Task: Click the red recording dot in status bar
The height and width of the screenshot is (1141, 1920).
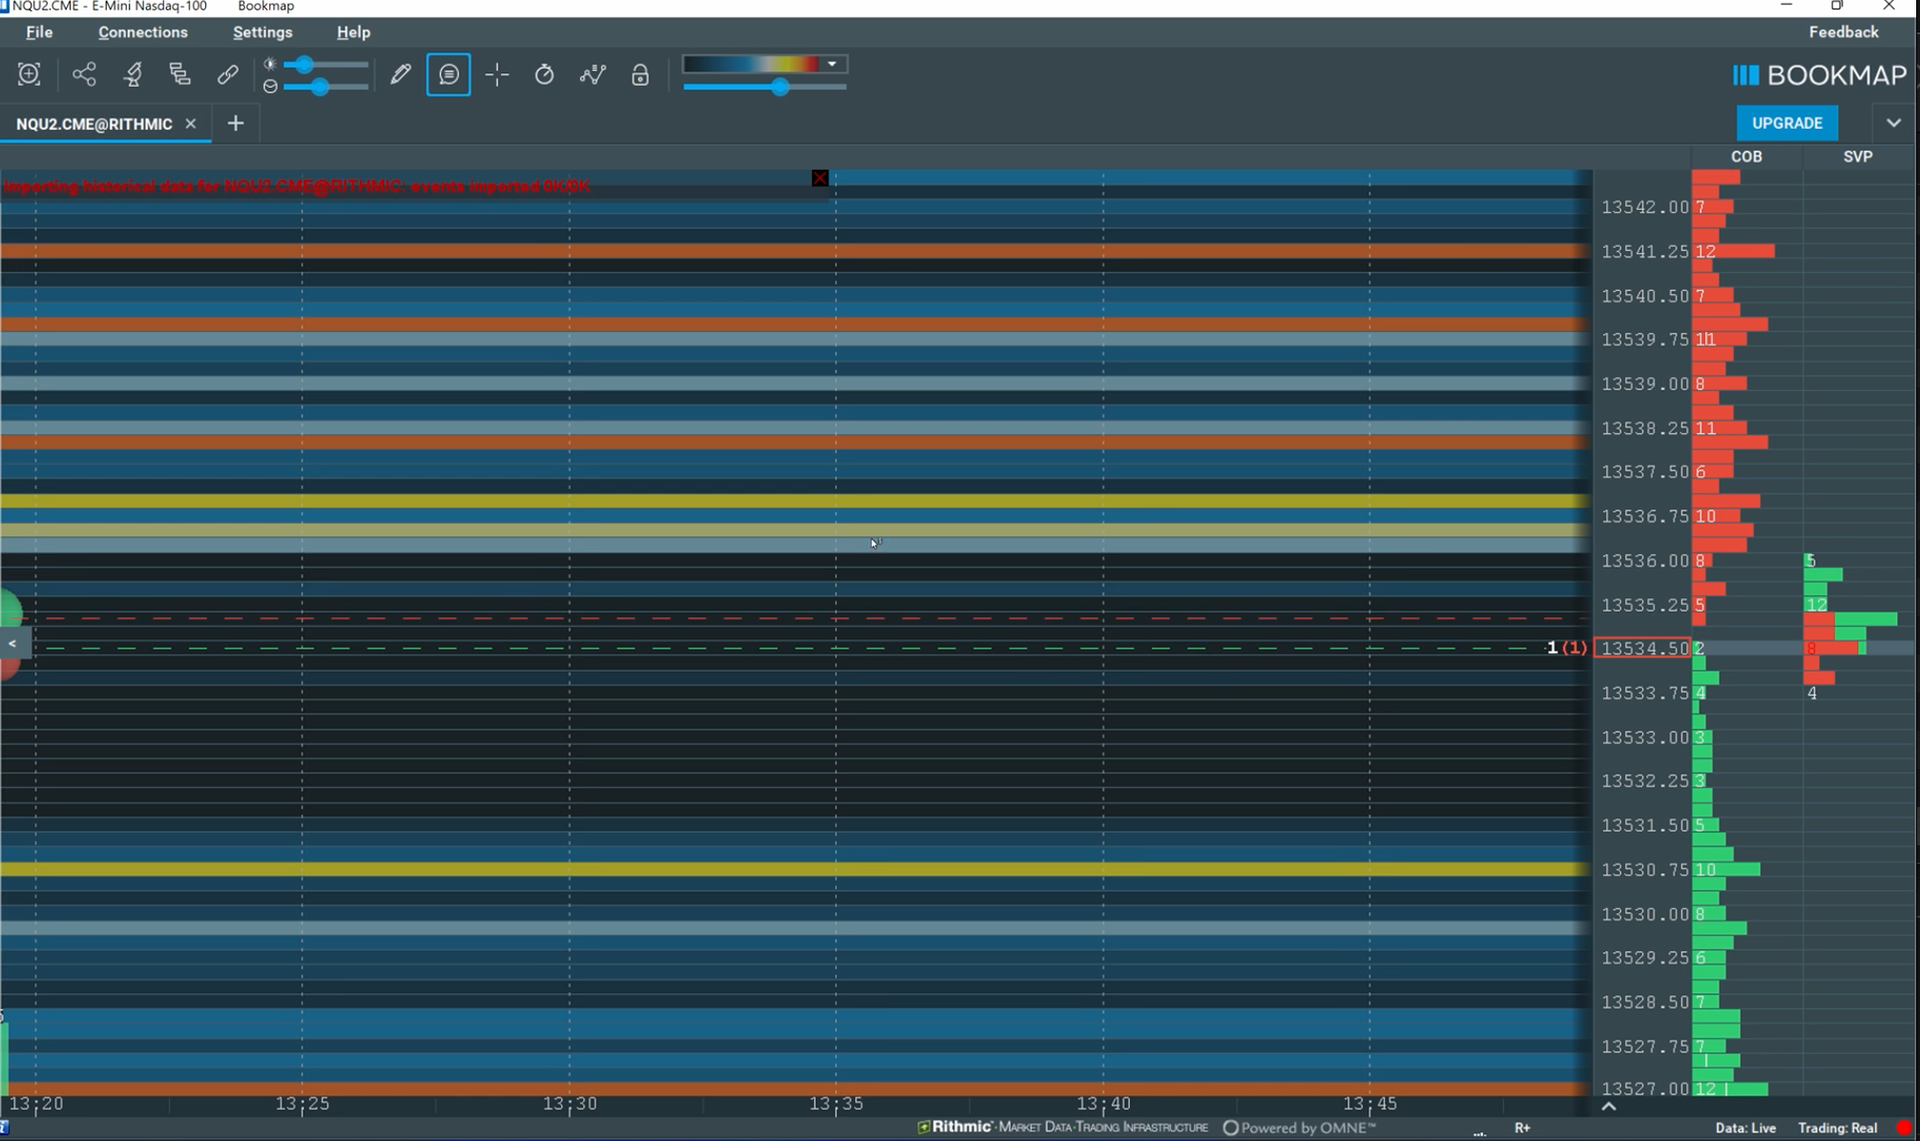Action: (x=1904, y=1128)
